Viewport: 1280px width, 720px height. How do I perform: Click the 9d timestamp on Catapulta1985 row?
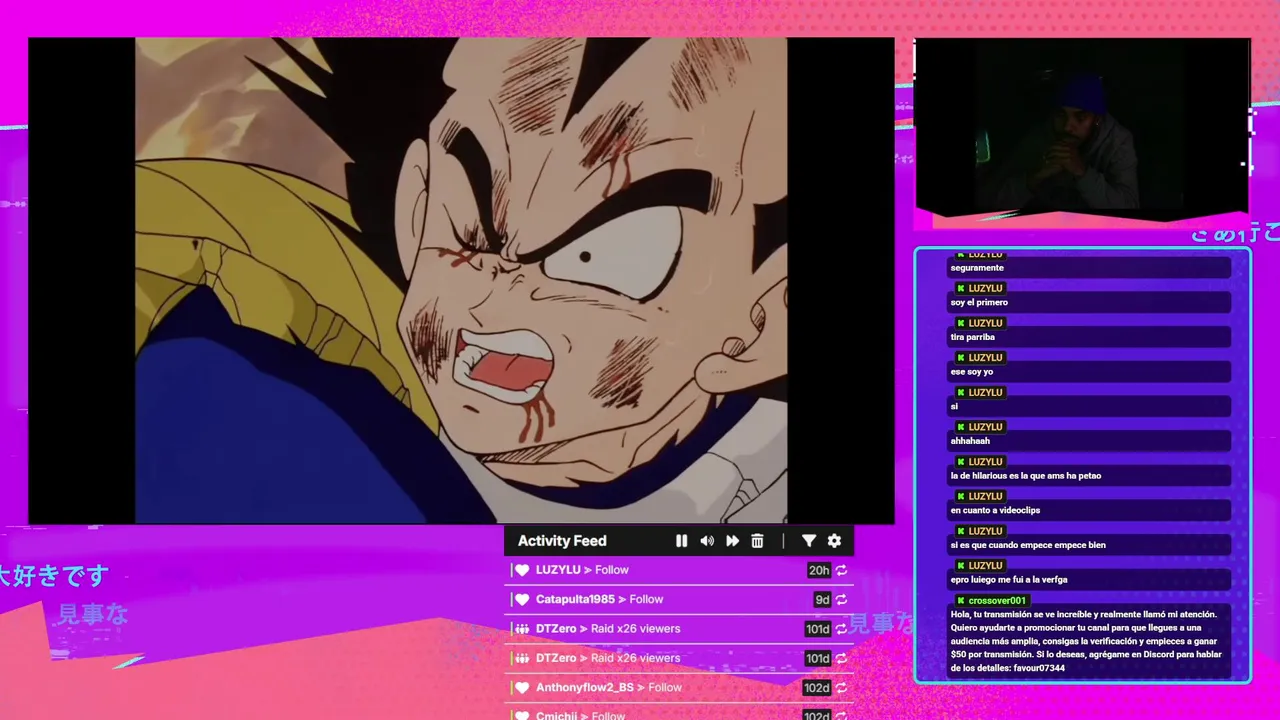point(822,599)
